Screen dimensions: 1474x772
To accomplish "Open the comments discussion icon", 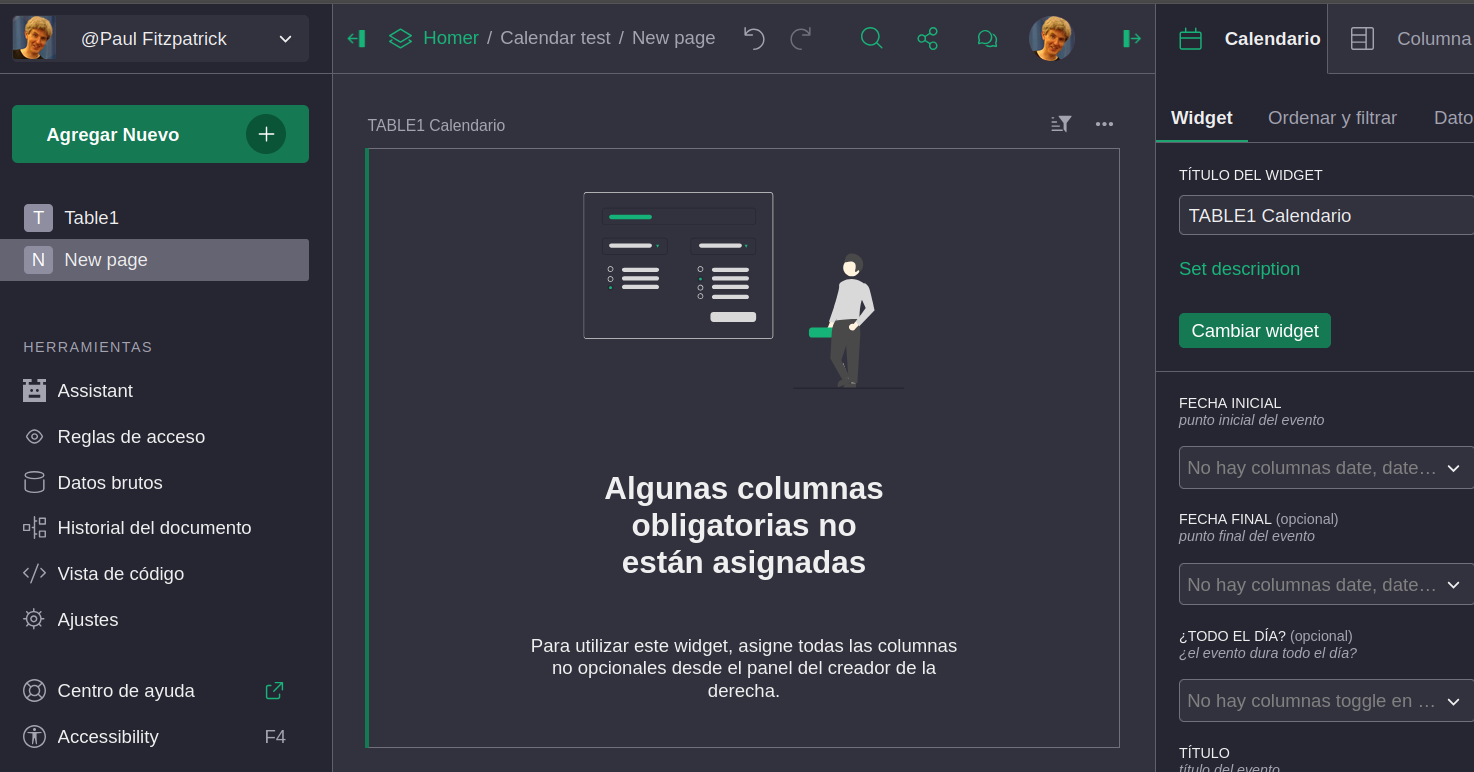I will tap(986, 39).
